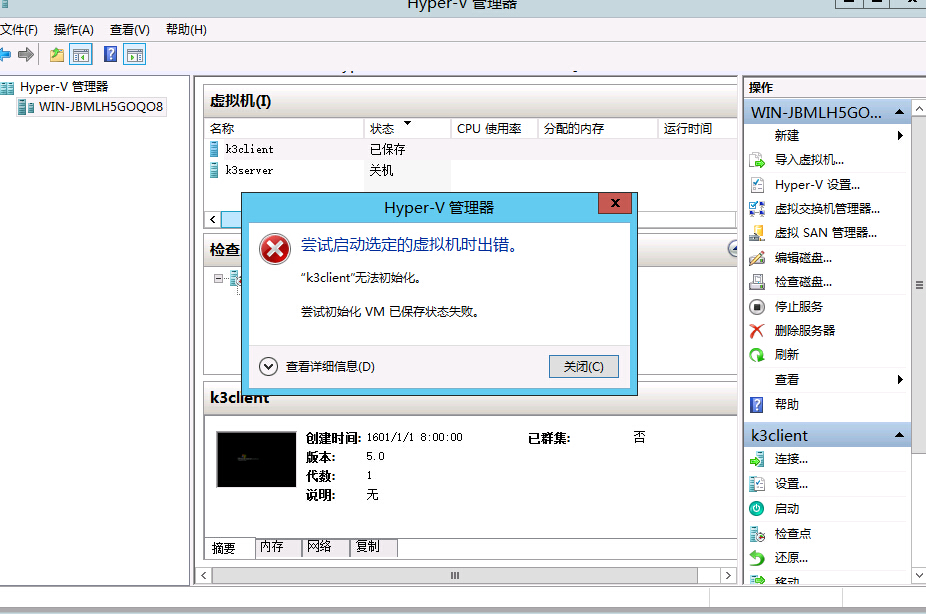Click the Up one level folder icon
This screenshot has width=926, height=614.
pyautogui.click(x=57, y=55)
